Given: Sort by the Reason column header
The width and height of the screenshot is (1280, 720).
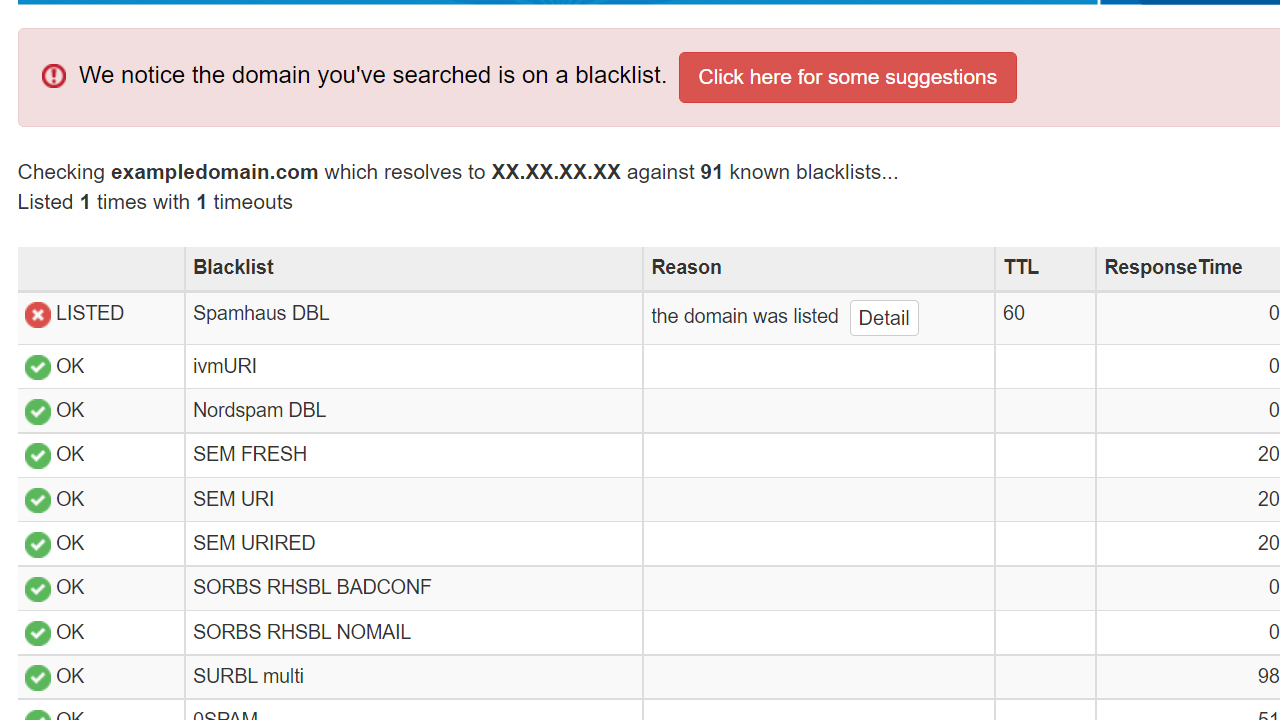Looking at the screenshot, I should point(686,267).
